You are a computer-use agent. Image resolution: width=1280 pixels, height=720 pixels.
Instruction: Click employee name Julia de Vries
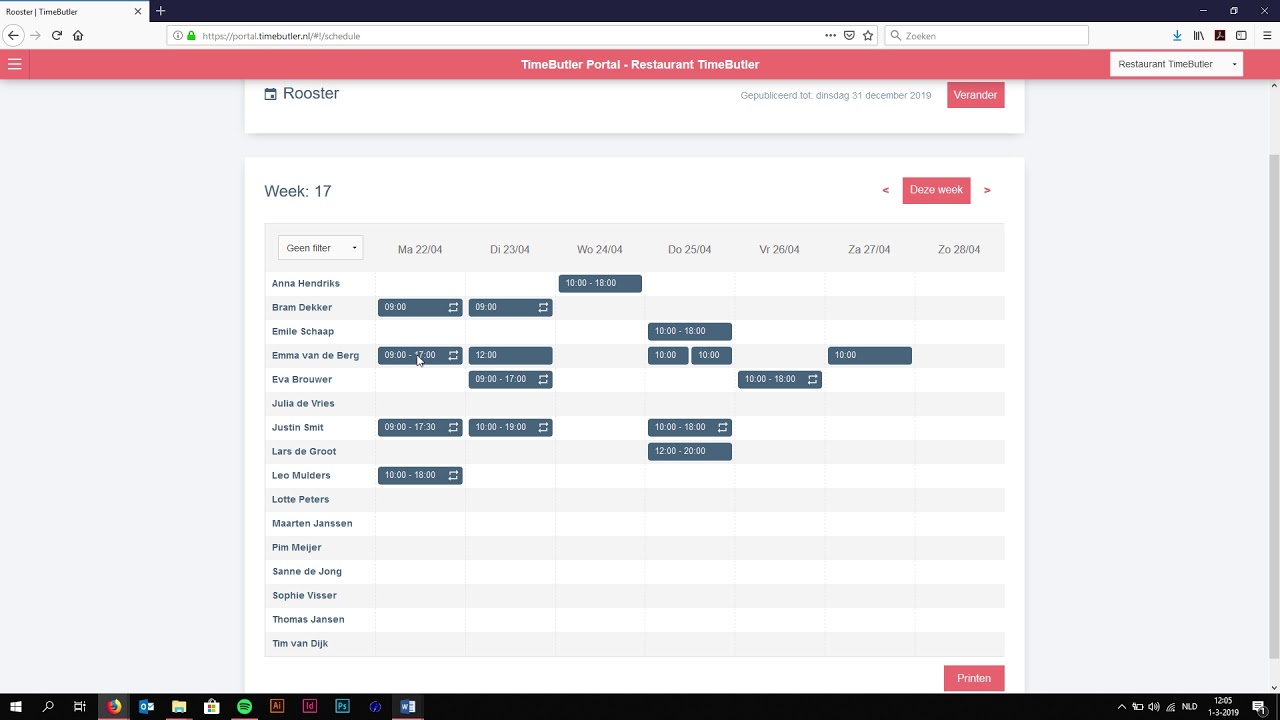coord(303,403)
